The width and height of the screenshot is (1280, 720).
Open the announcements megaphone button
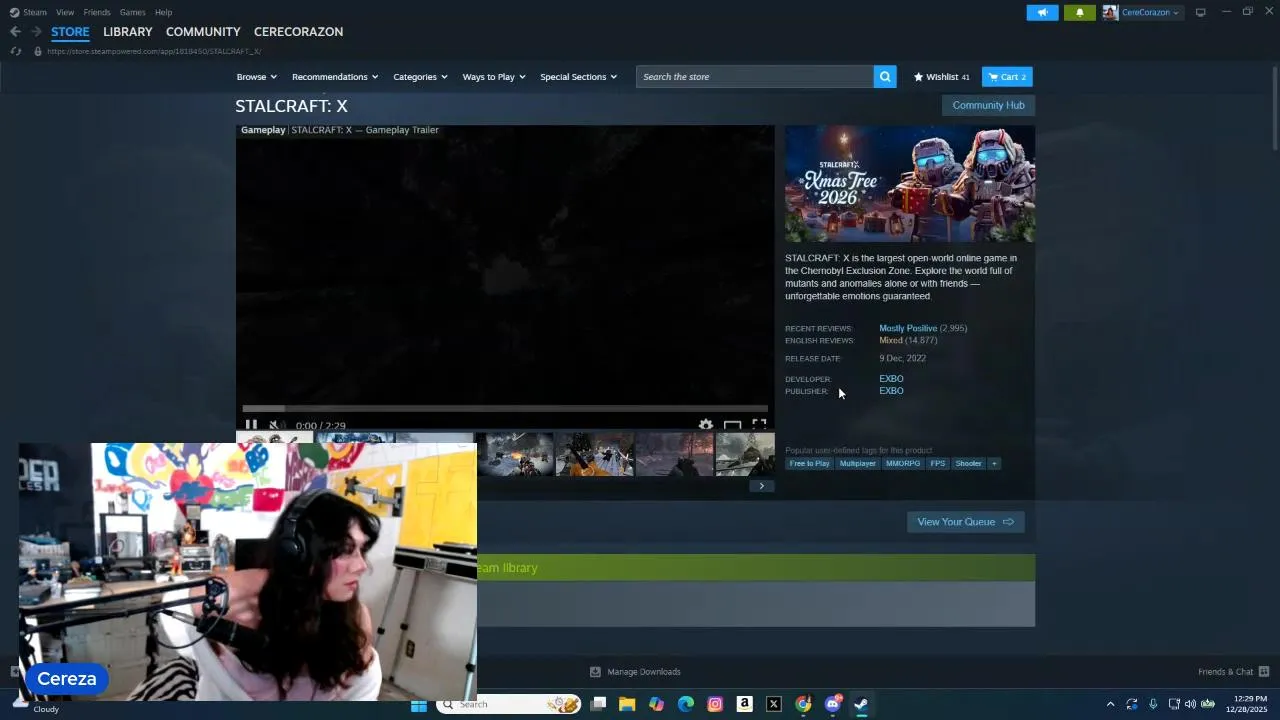tap(1042, 12)
